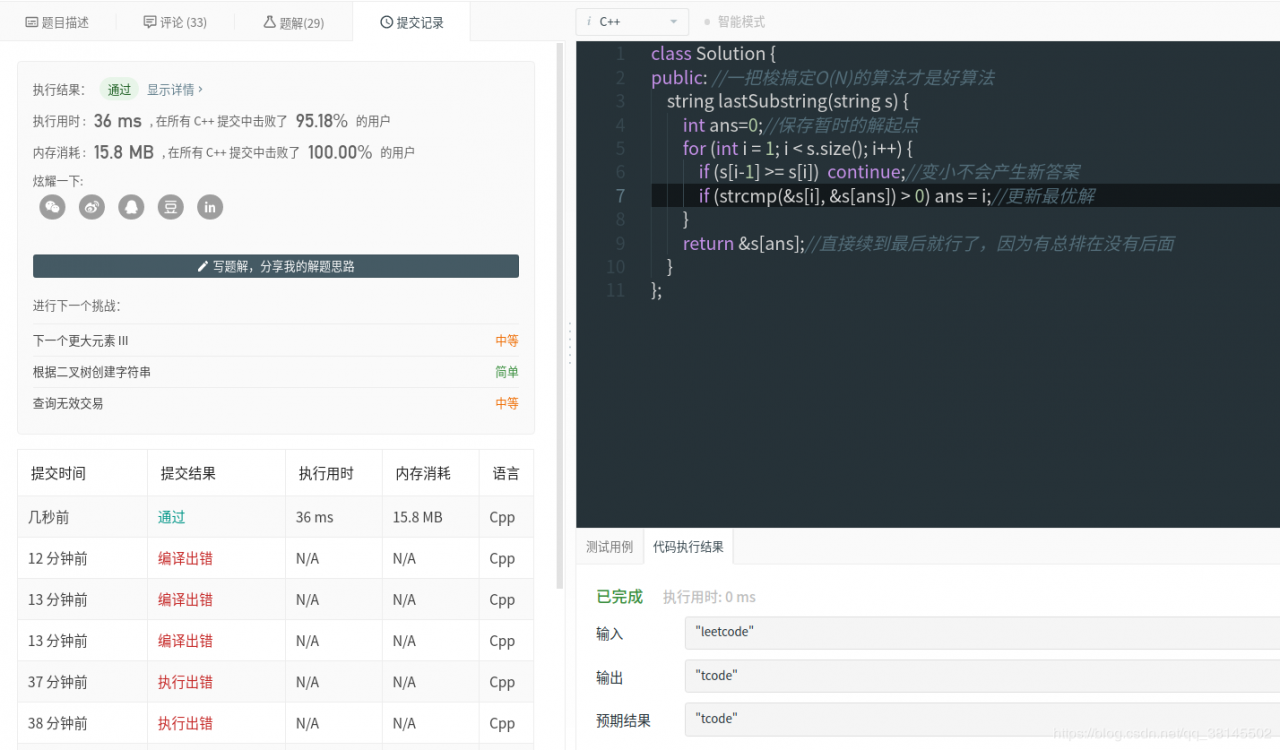Viewport: 1280px width, 750px height.
Task: Click 写题解，分享我的解题思路 button
Action: [276, 266]
